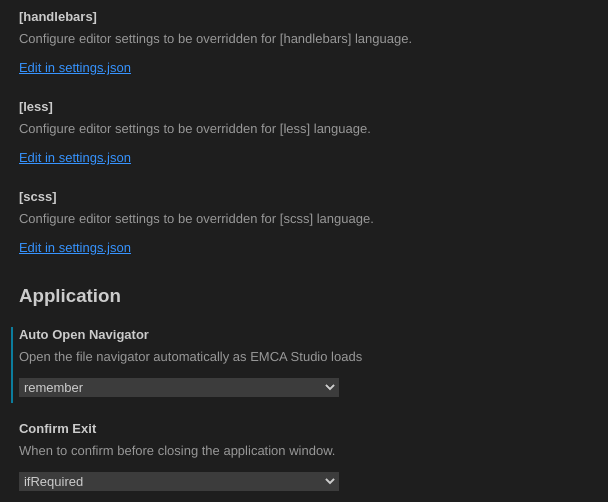Open settings.json link under [scss]

[x=75, y=248]
